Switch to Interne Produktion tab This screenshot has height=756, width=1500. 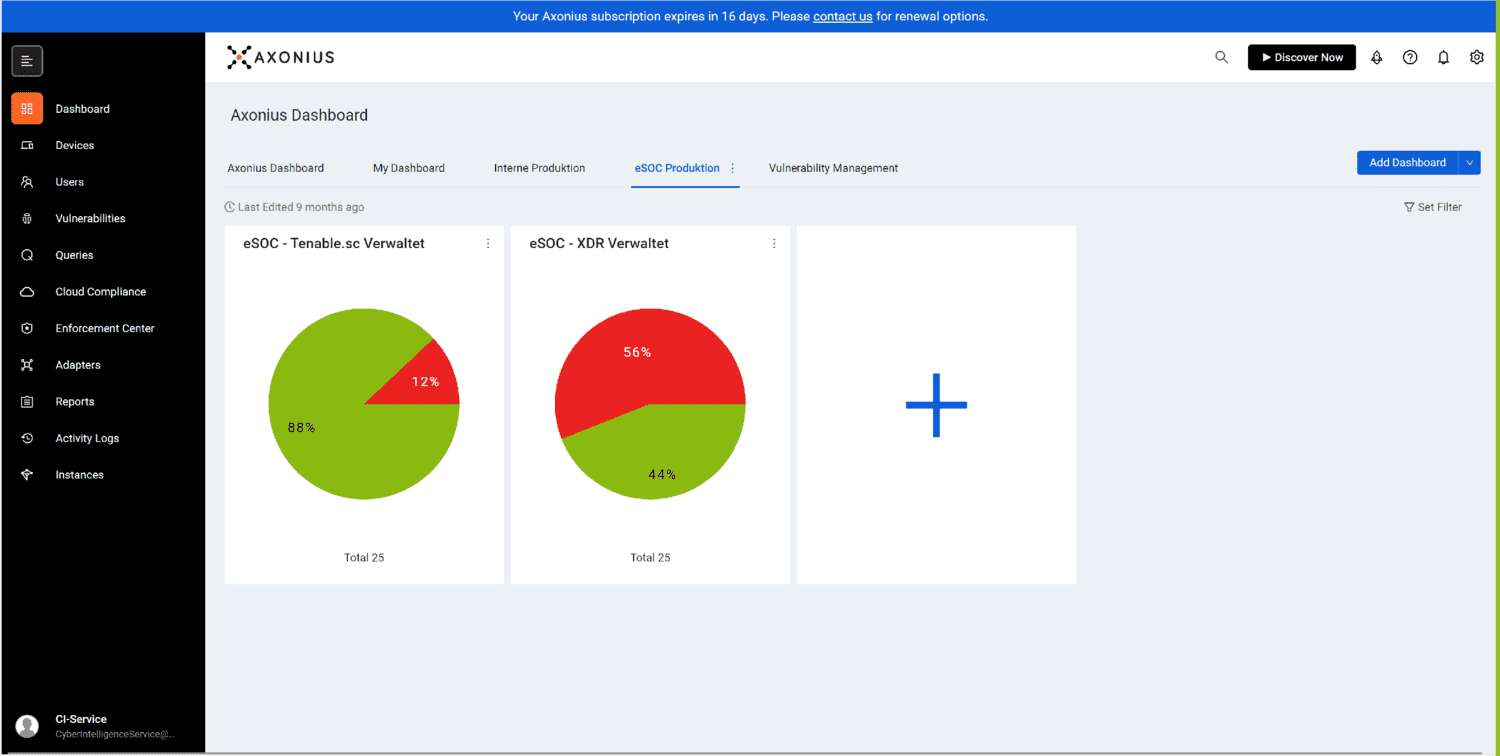coord(540,168)
